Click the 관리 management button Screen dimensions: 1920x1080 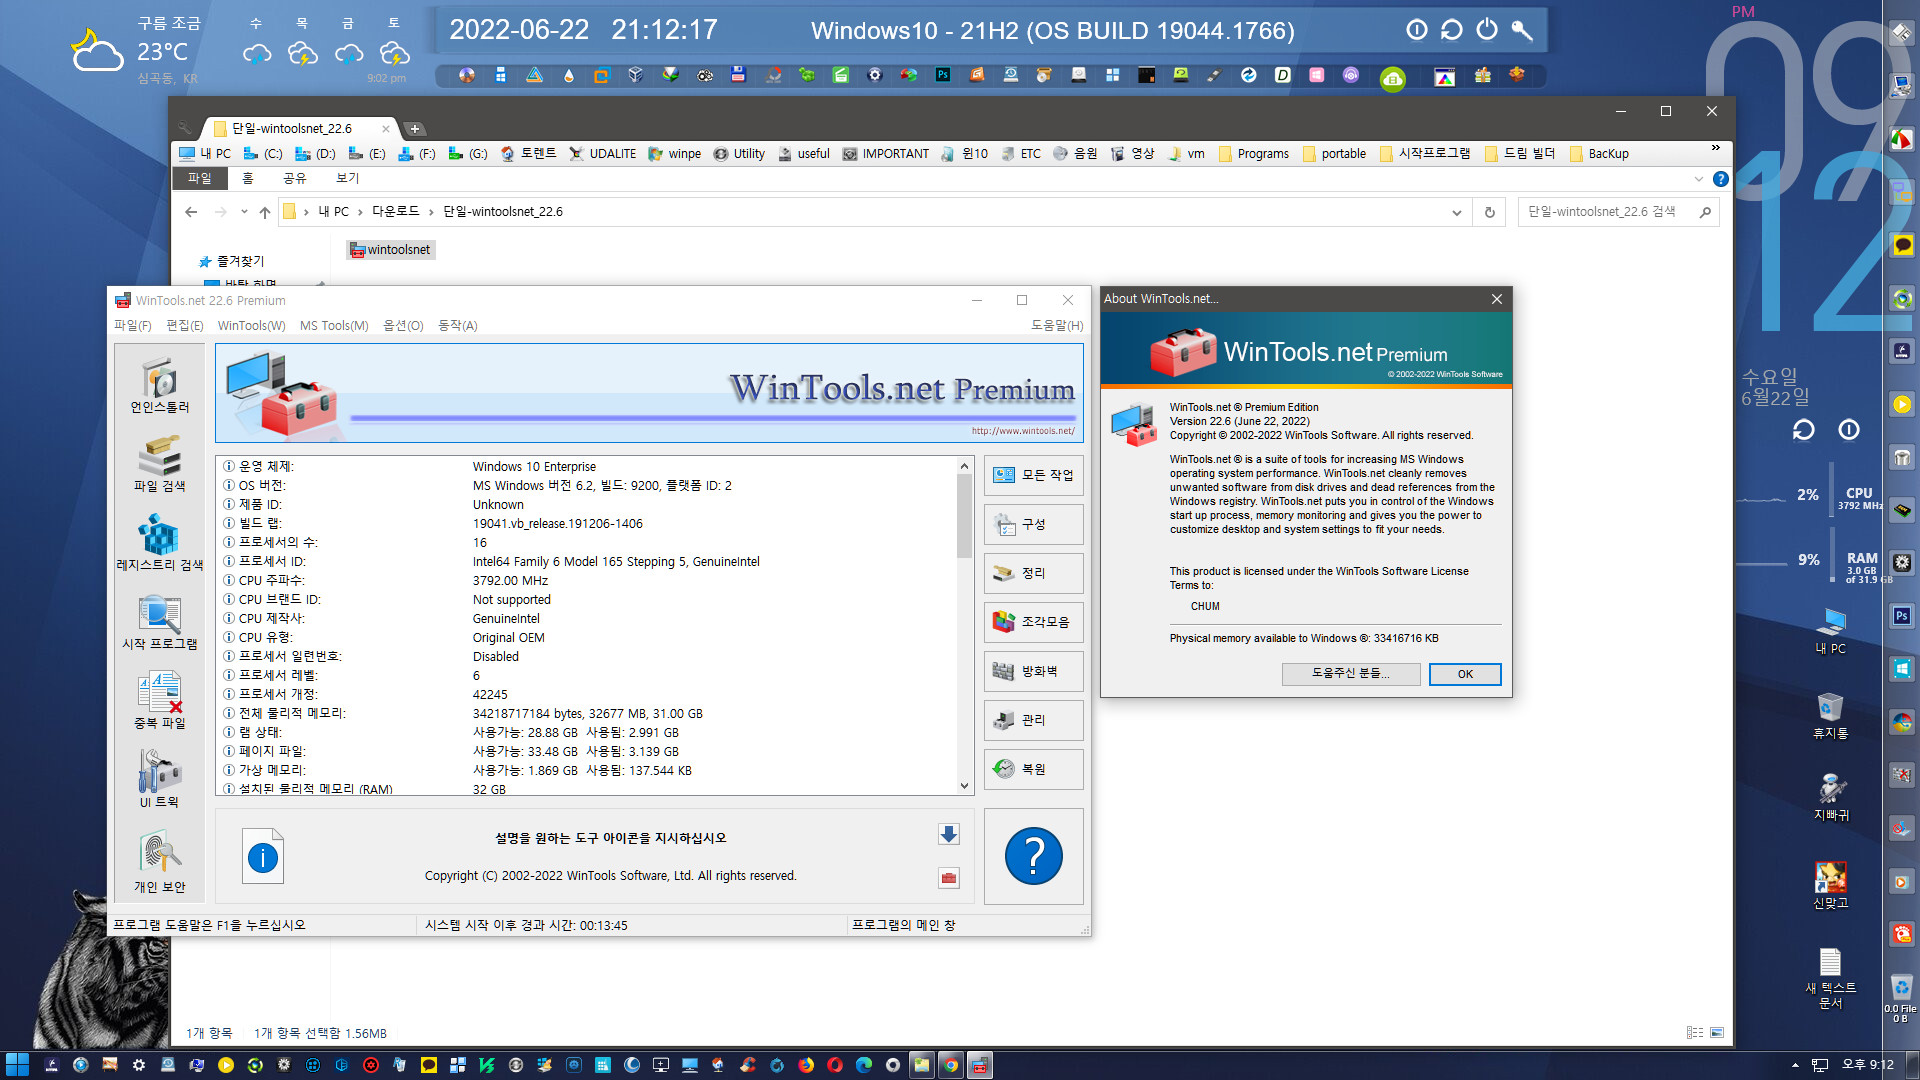tap(1033, 720)
